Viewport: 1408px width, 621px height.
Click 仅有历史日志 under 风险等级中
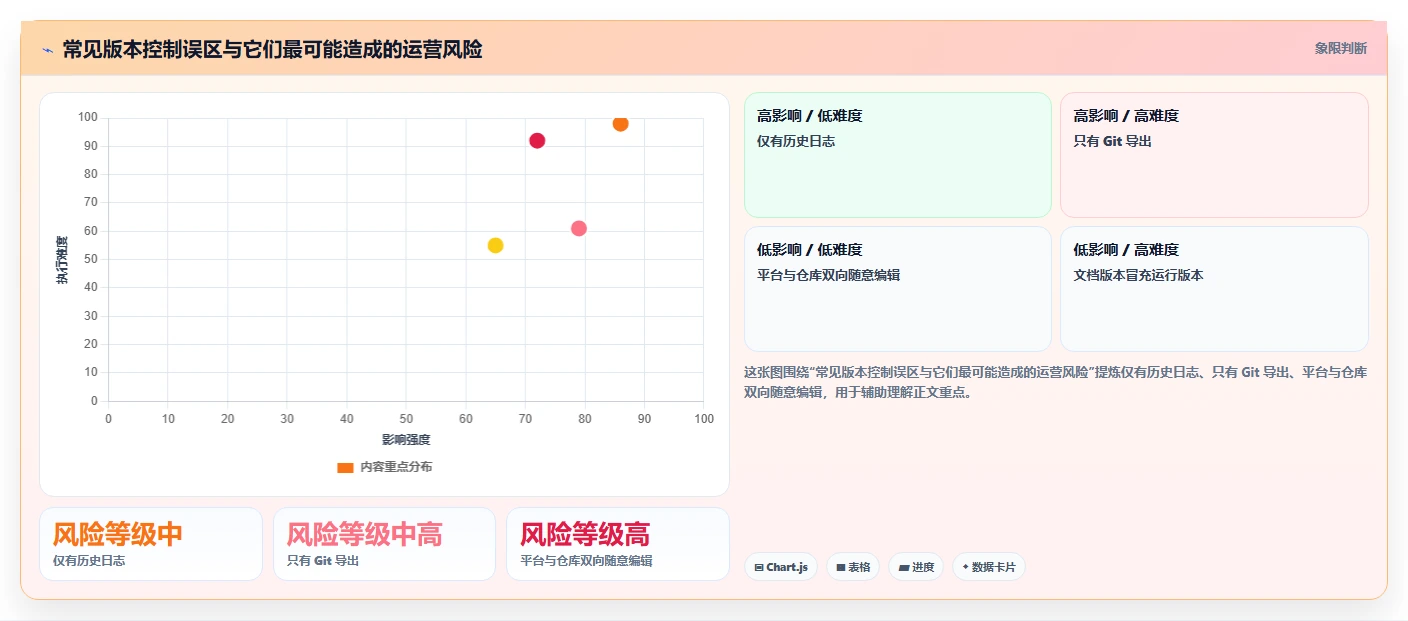[89, 561]
